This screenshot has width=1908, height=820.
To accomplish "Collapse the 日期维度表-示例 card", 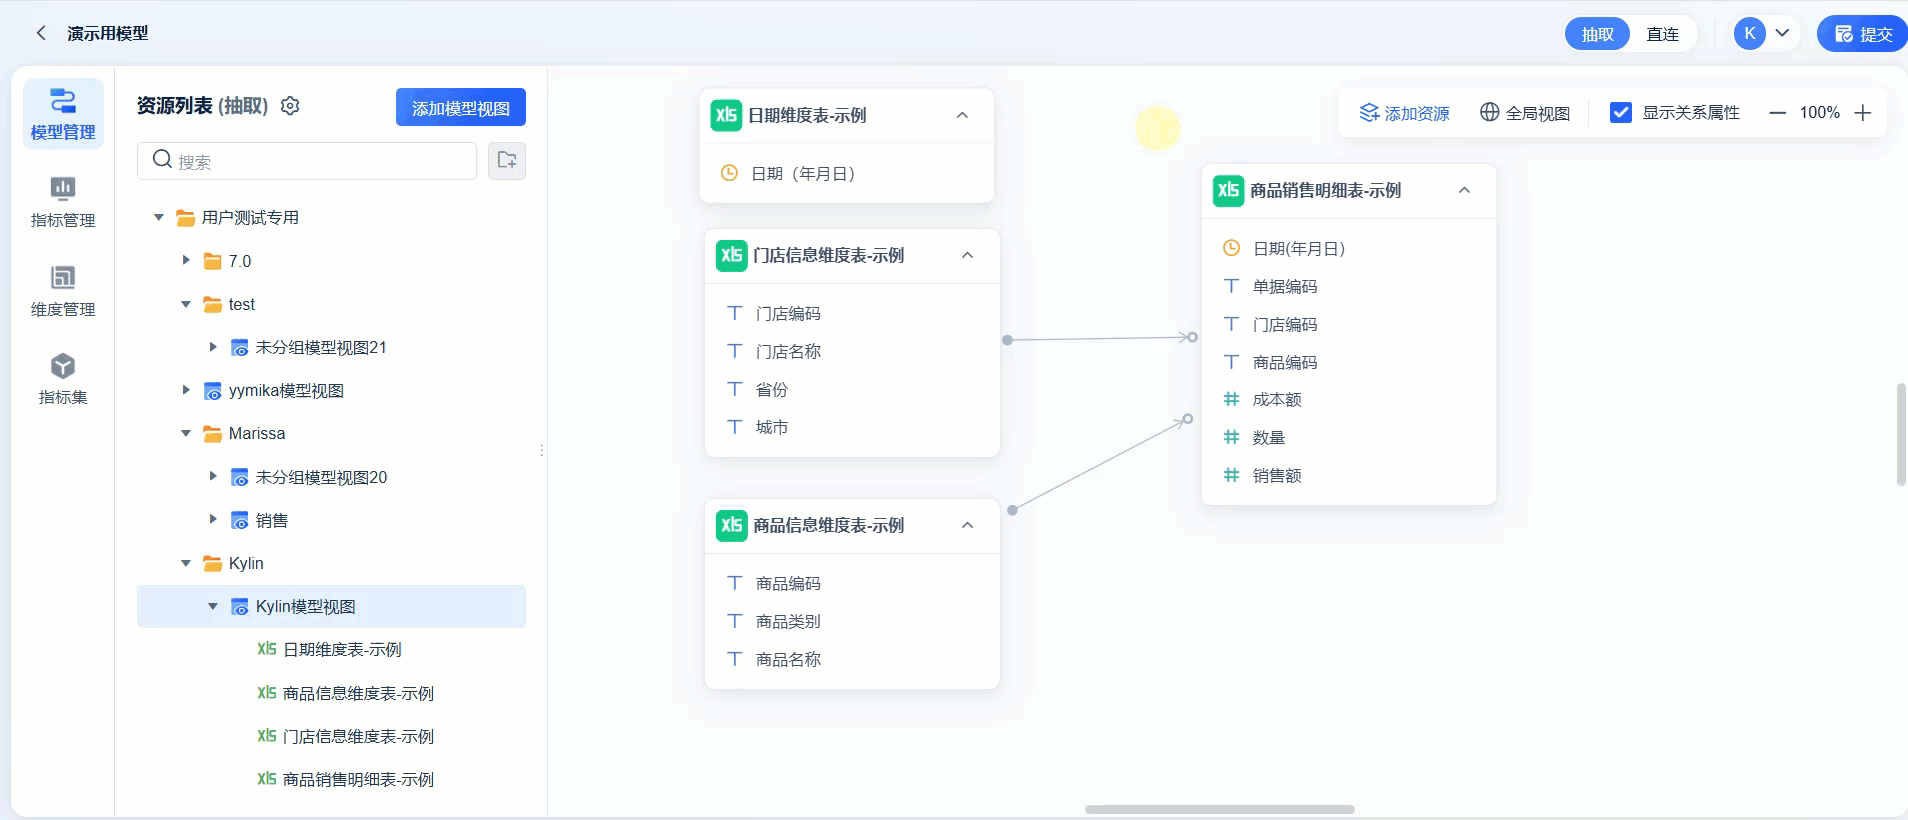I will 962,115.
